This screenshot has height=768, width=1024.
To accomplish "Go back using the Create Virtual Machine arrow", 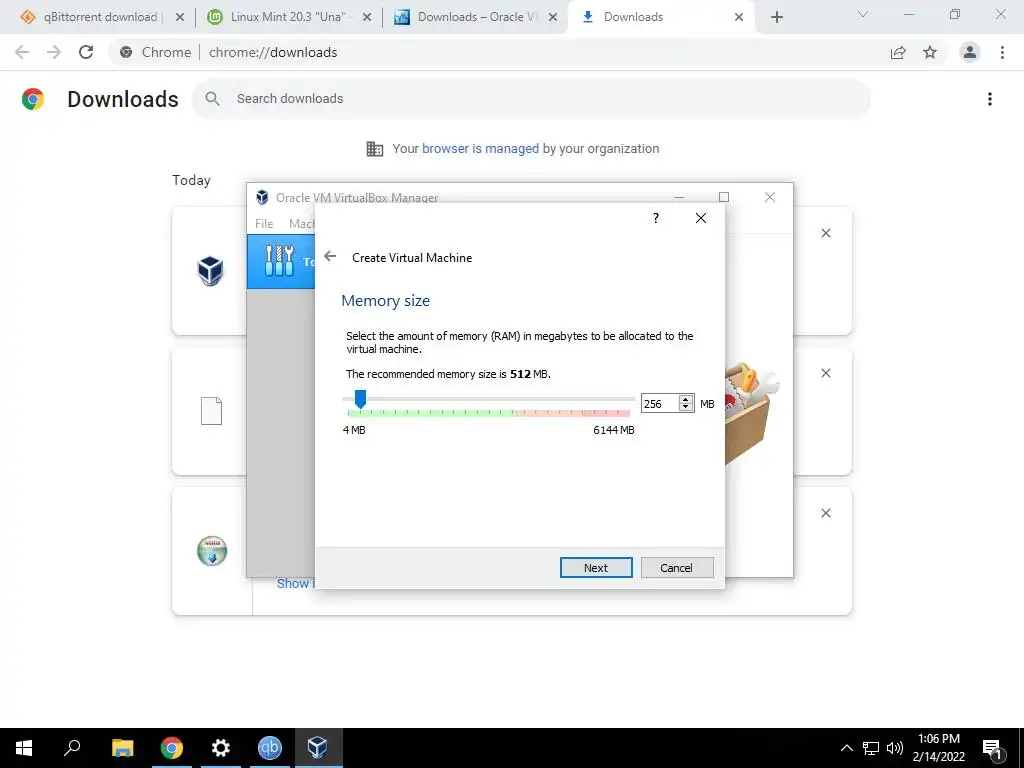I will coord(330,257).
